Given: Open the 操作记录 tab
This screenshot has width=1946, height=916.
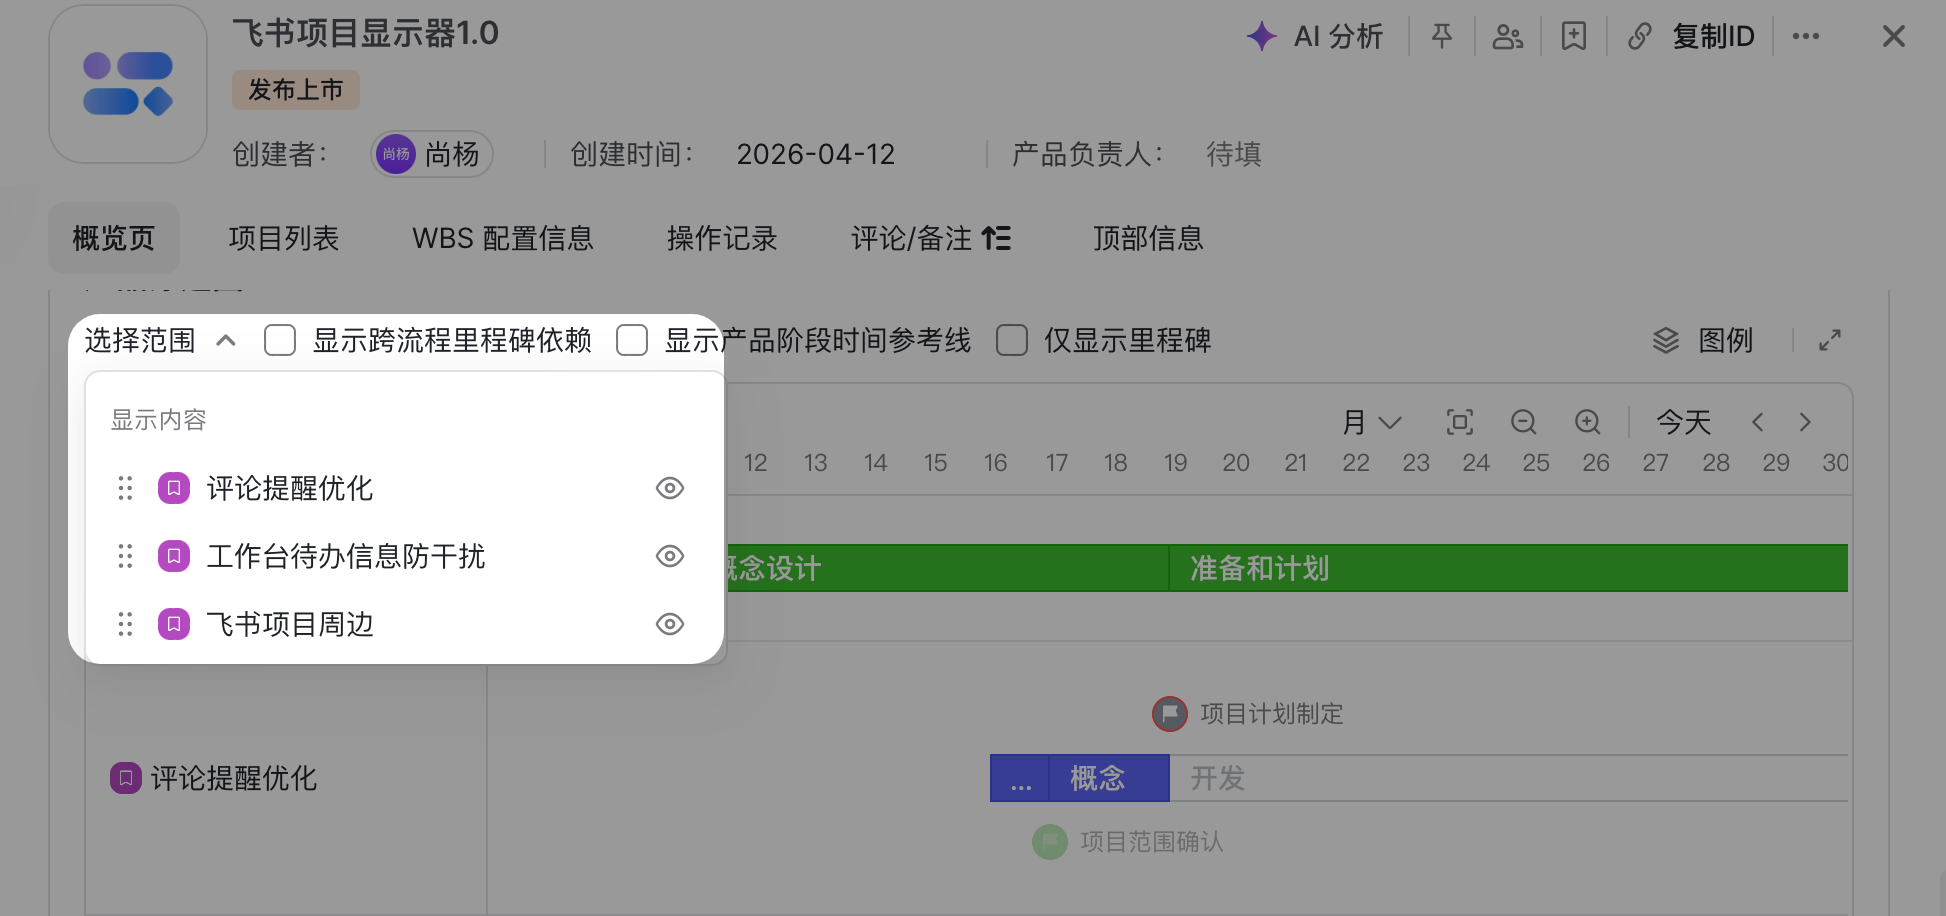Looking at the screenshot, I should point(722,238).
